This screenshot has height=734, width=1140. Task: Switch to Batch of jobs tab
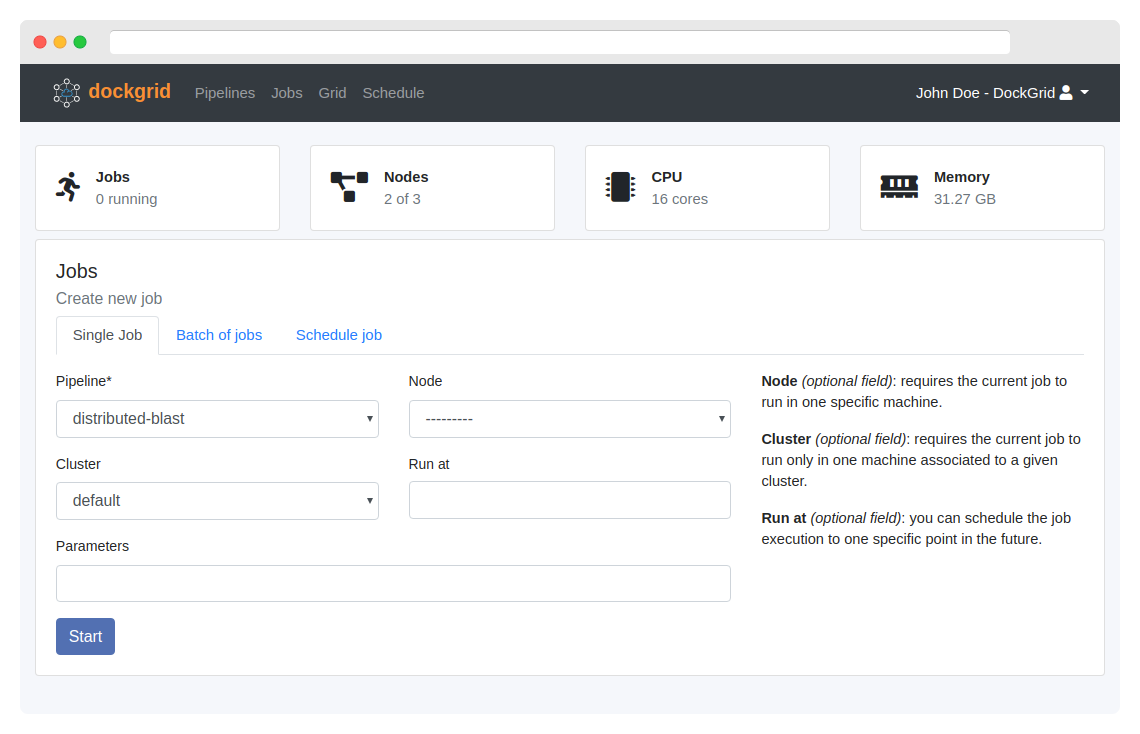219,335
